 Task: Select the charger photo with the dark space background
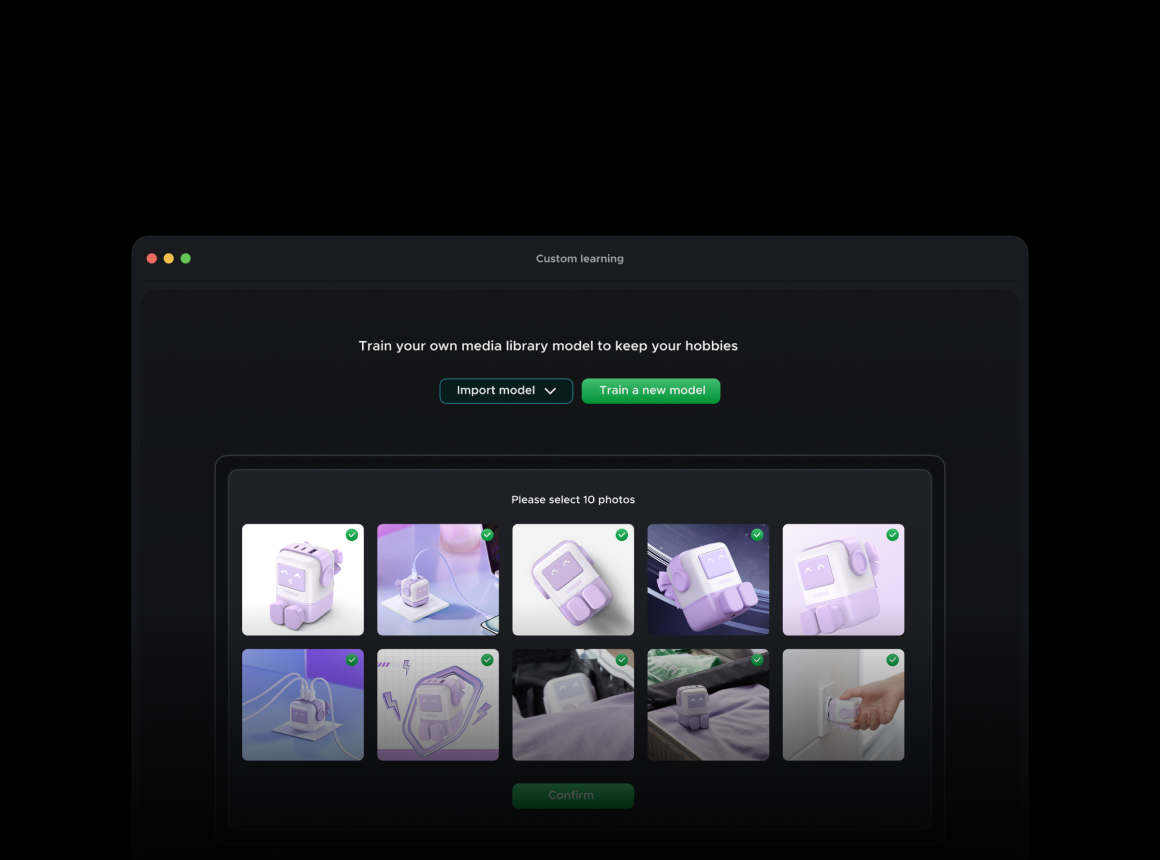click(x=708, y=585)
